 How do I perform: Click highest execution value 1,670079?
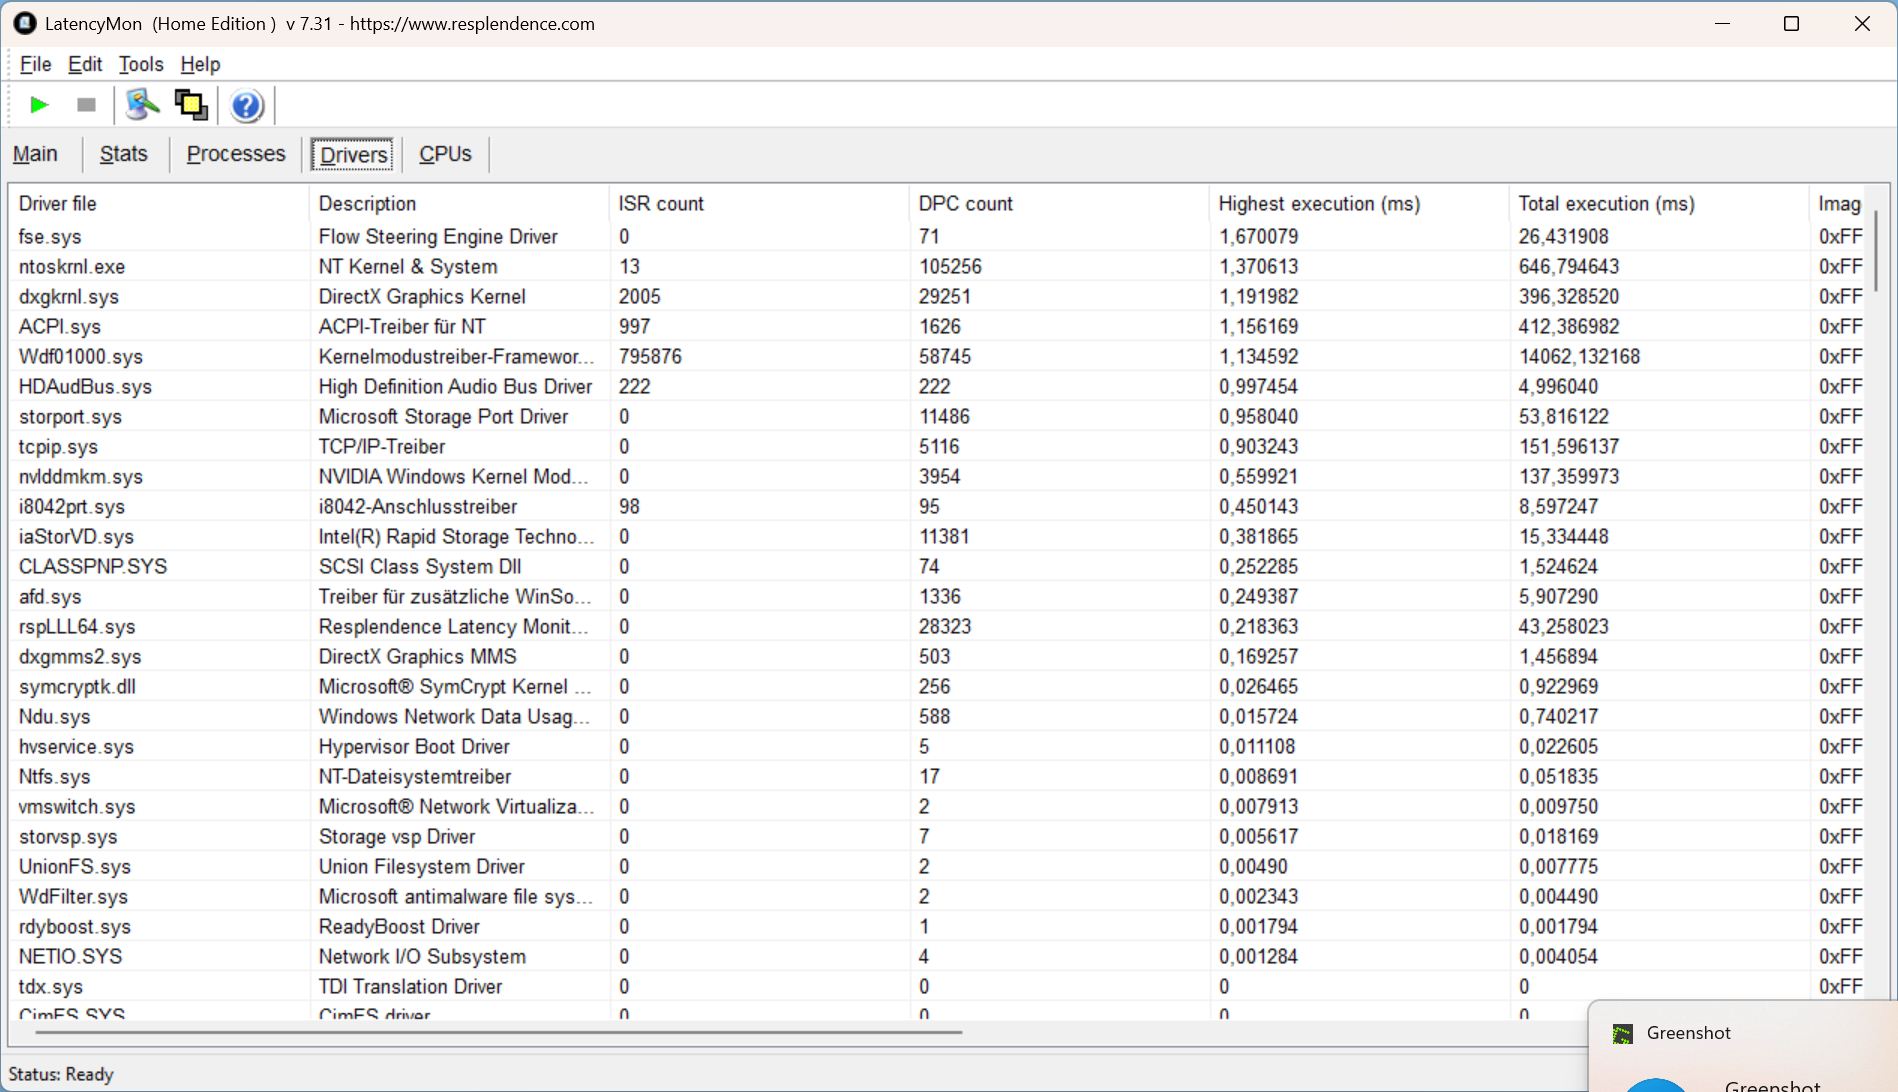[1258, 237]
